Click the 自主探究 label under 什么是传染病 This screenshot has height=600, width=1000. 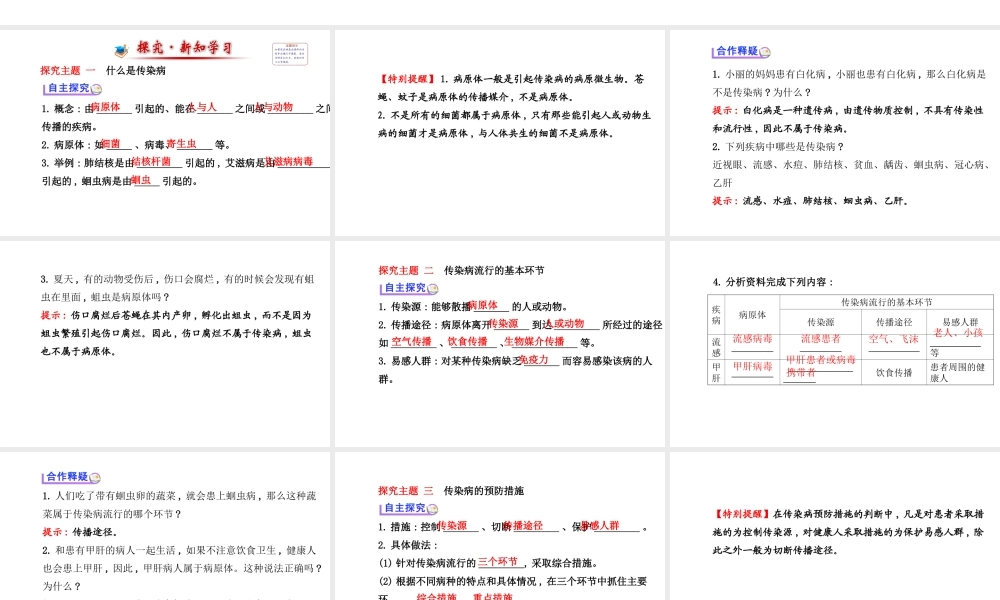click(68, 88)
